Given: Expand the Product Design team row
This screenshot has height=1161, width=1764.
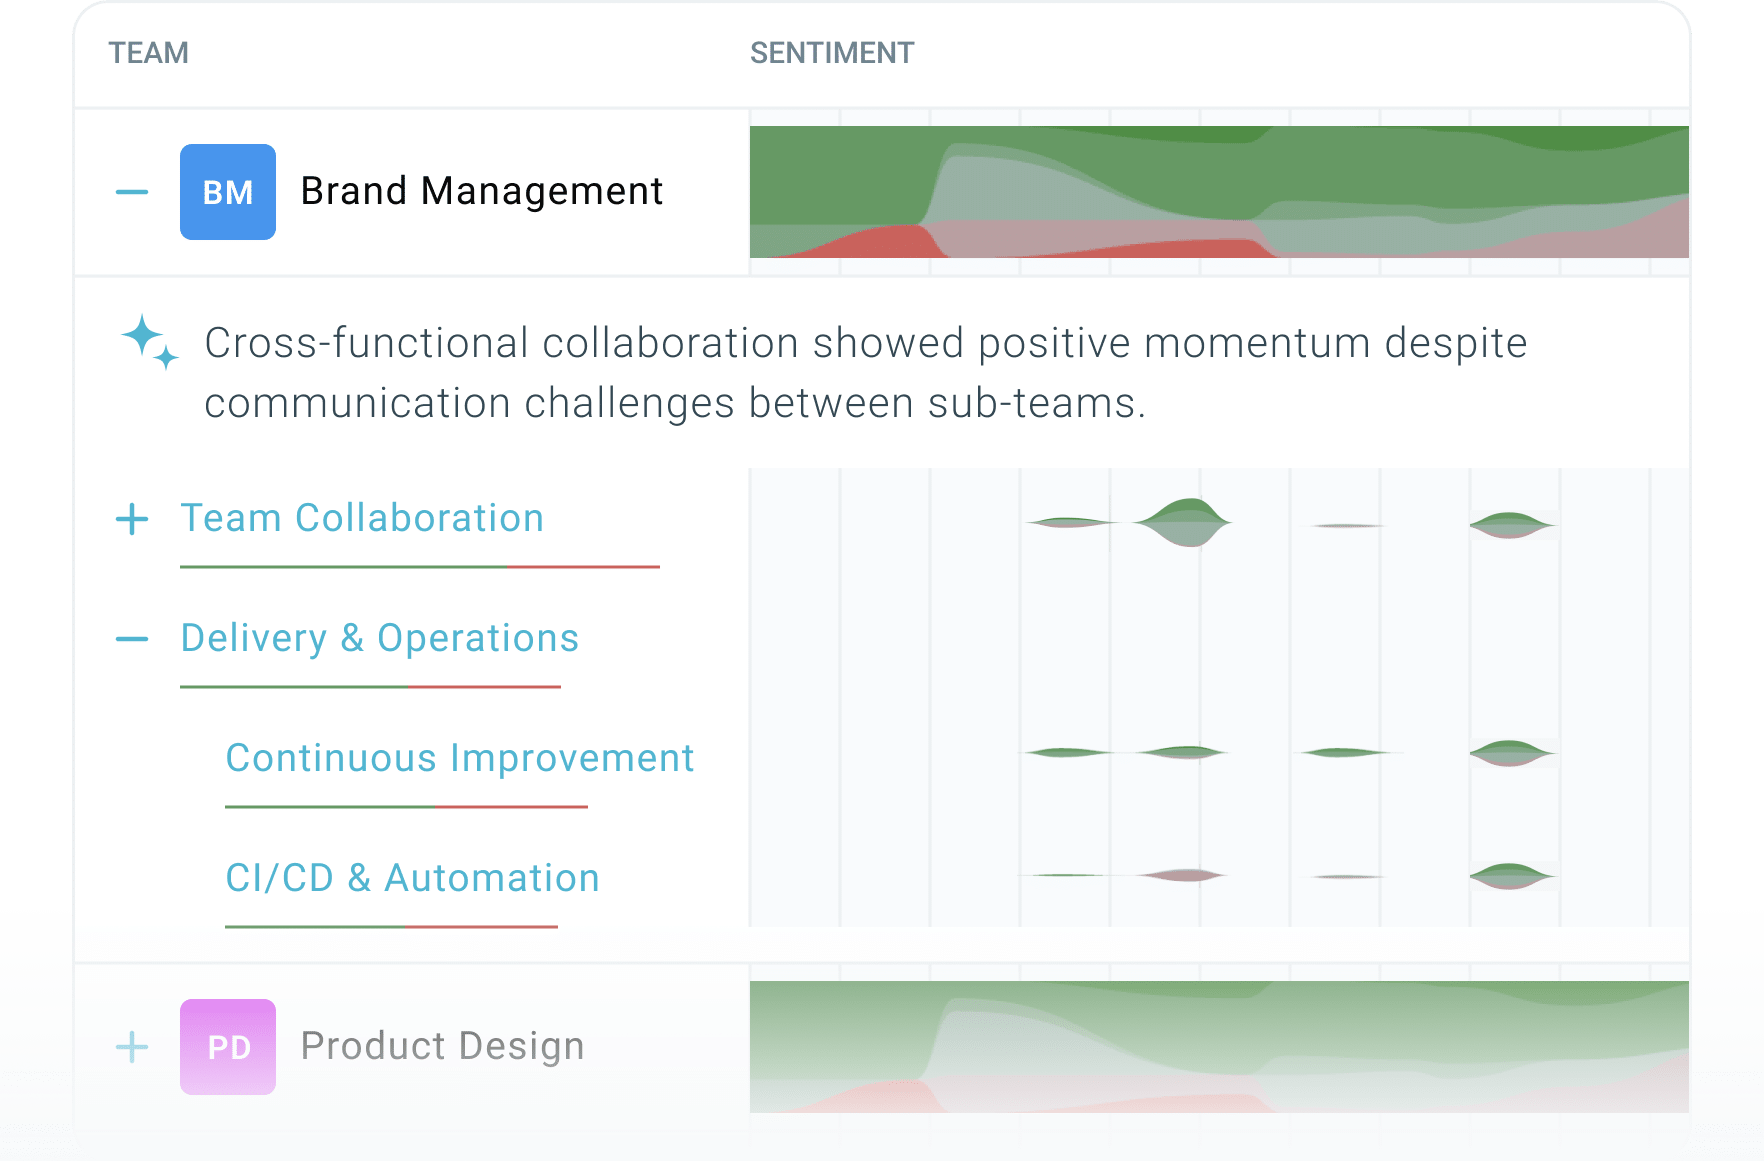Looking at the screenshot, I should [x=132, y=1047].
